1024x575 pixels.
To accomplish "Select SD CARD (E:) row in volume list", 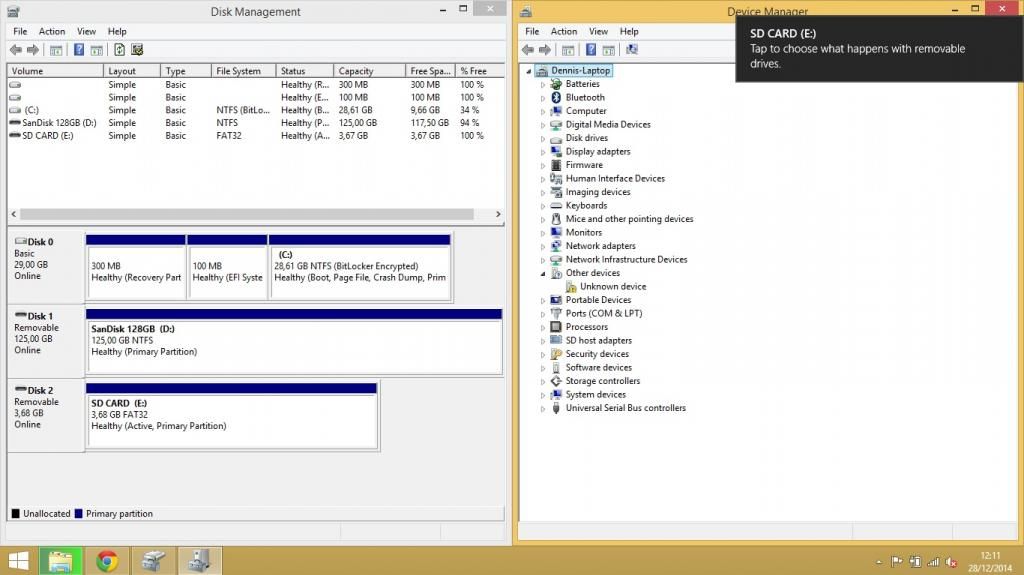I will click(x=255, y=136).
